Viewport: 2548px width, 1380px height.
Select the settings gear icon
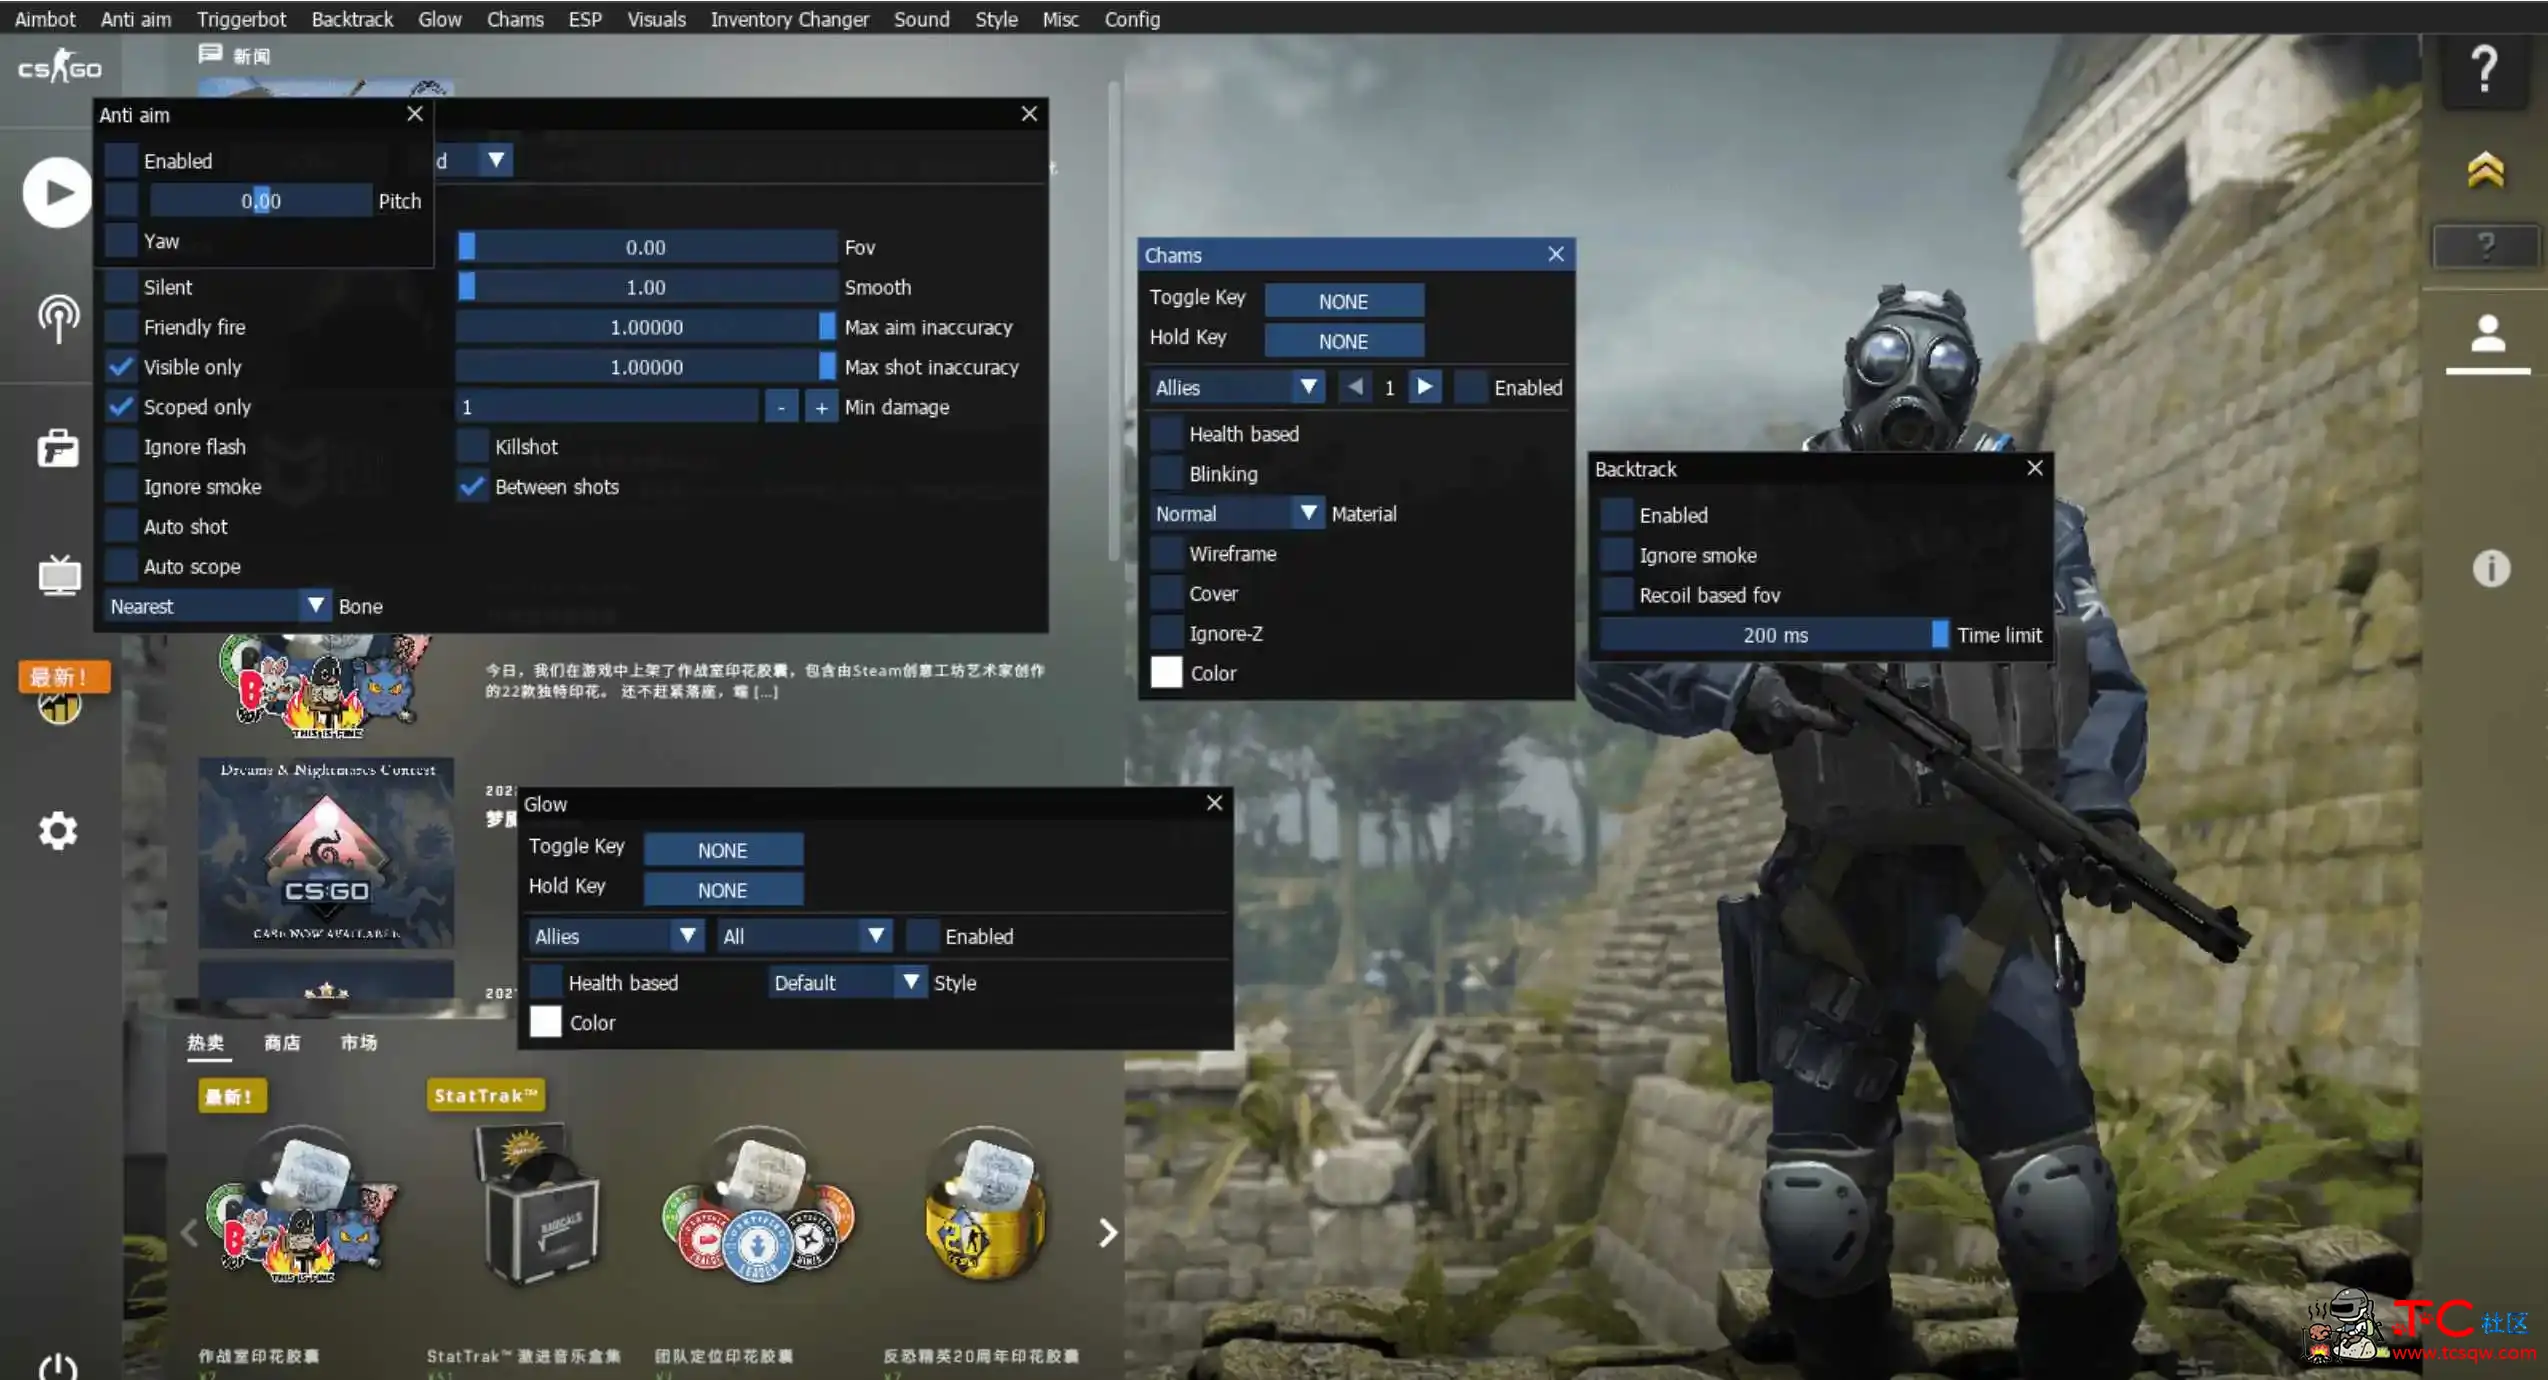(x=56, y=833)
